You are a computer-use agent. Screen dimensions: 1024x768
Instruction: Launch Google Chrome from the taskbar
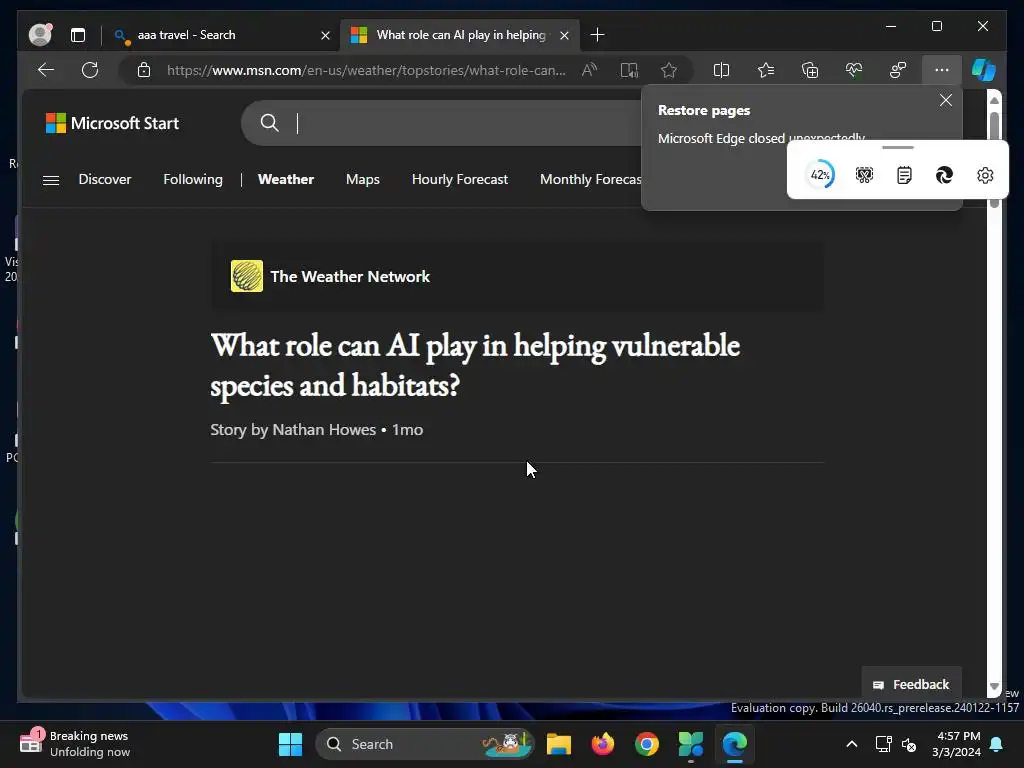pyautogui.click(x=647, y=744)
